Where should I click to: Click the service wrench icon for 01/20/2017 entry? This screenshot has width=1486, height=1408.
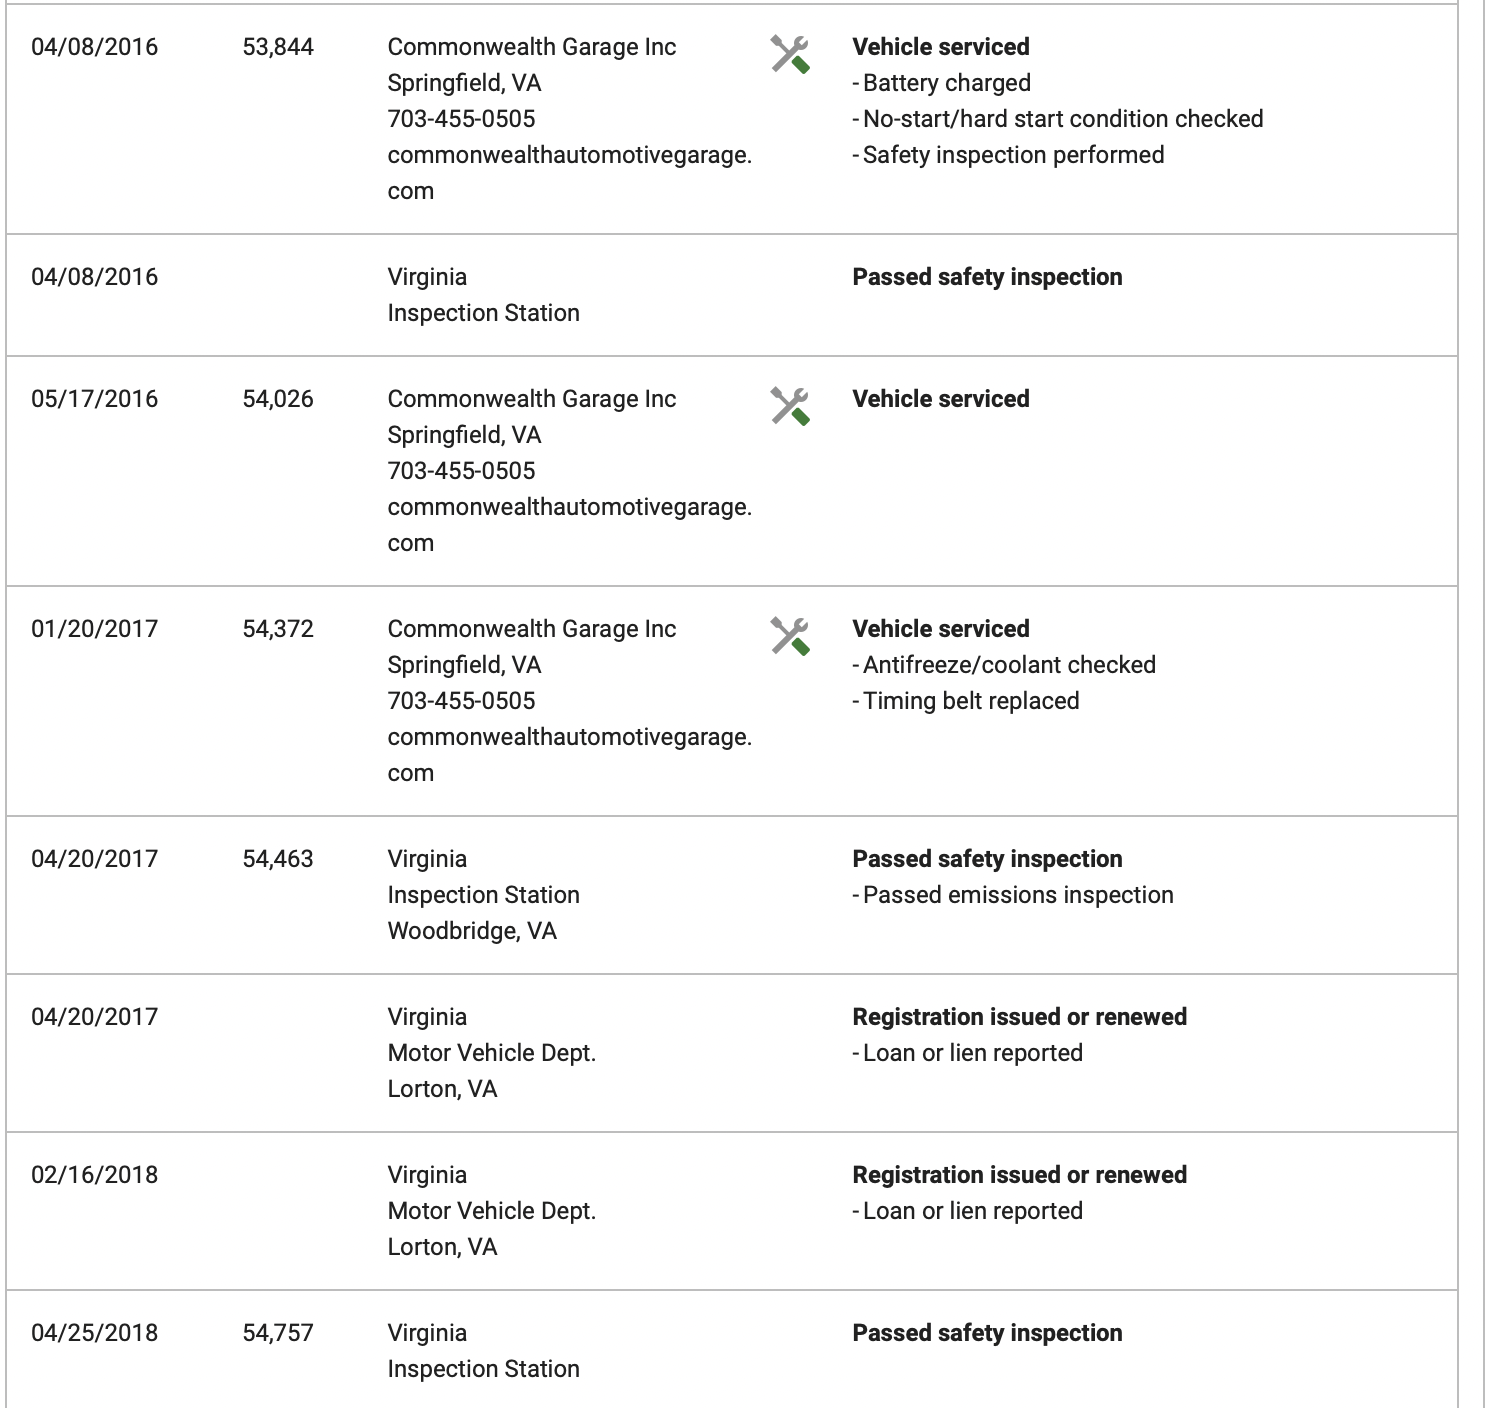pos(790,636)
